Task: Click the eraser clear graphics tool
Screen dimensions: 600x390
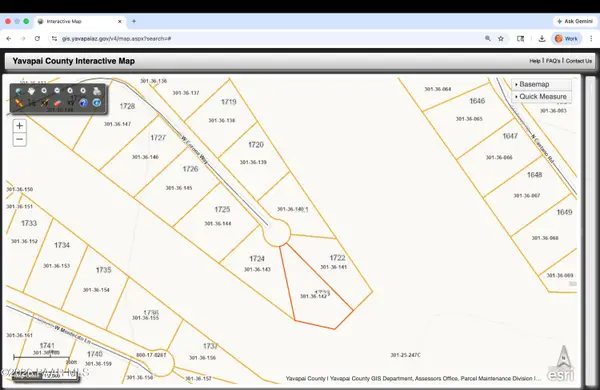Action: point(57,103)
